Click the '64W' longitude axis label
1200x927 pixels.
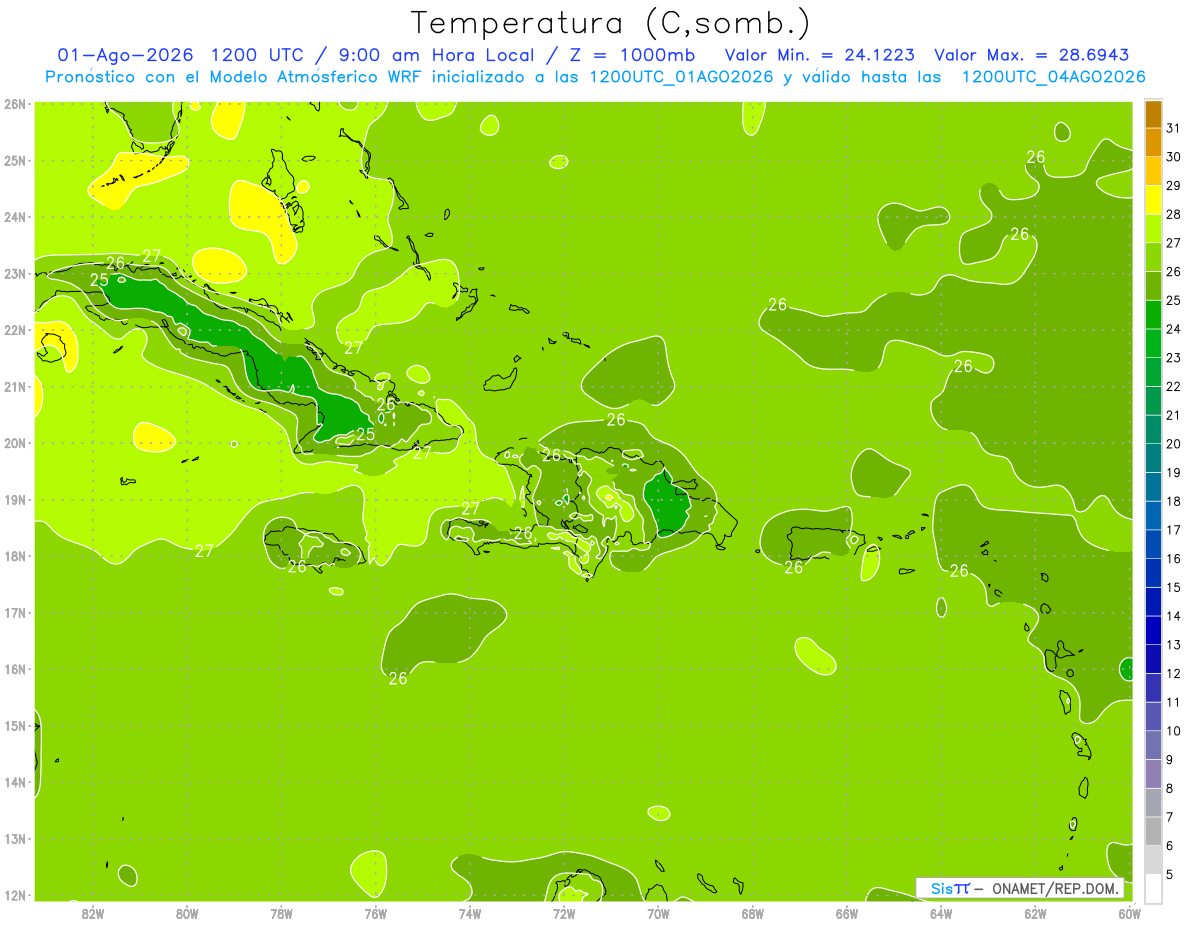click(941, 913)
